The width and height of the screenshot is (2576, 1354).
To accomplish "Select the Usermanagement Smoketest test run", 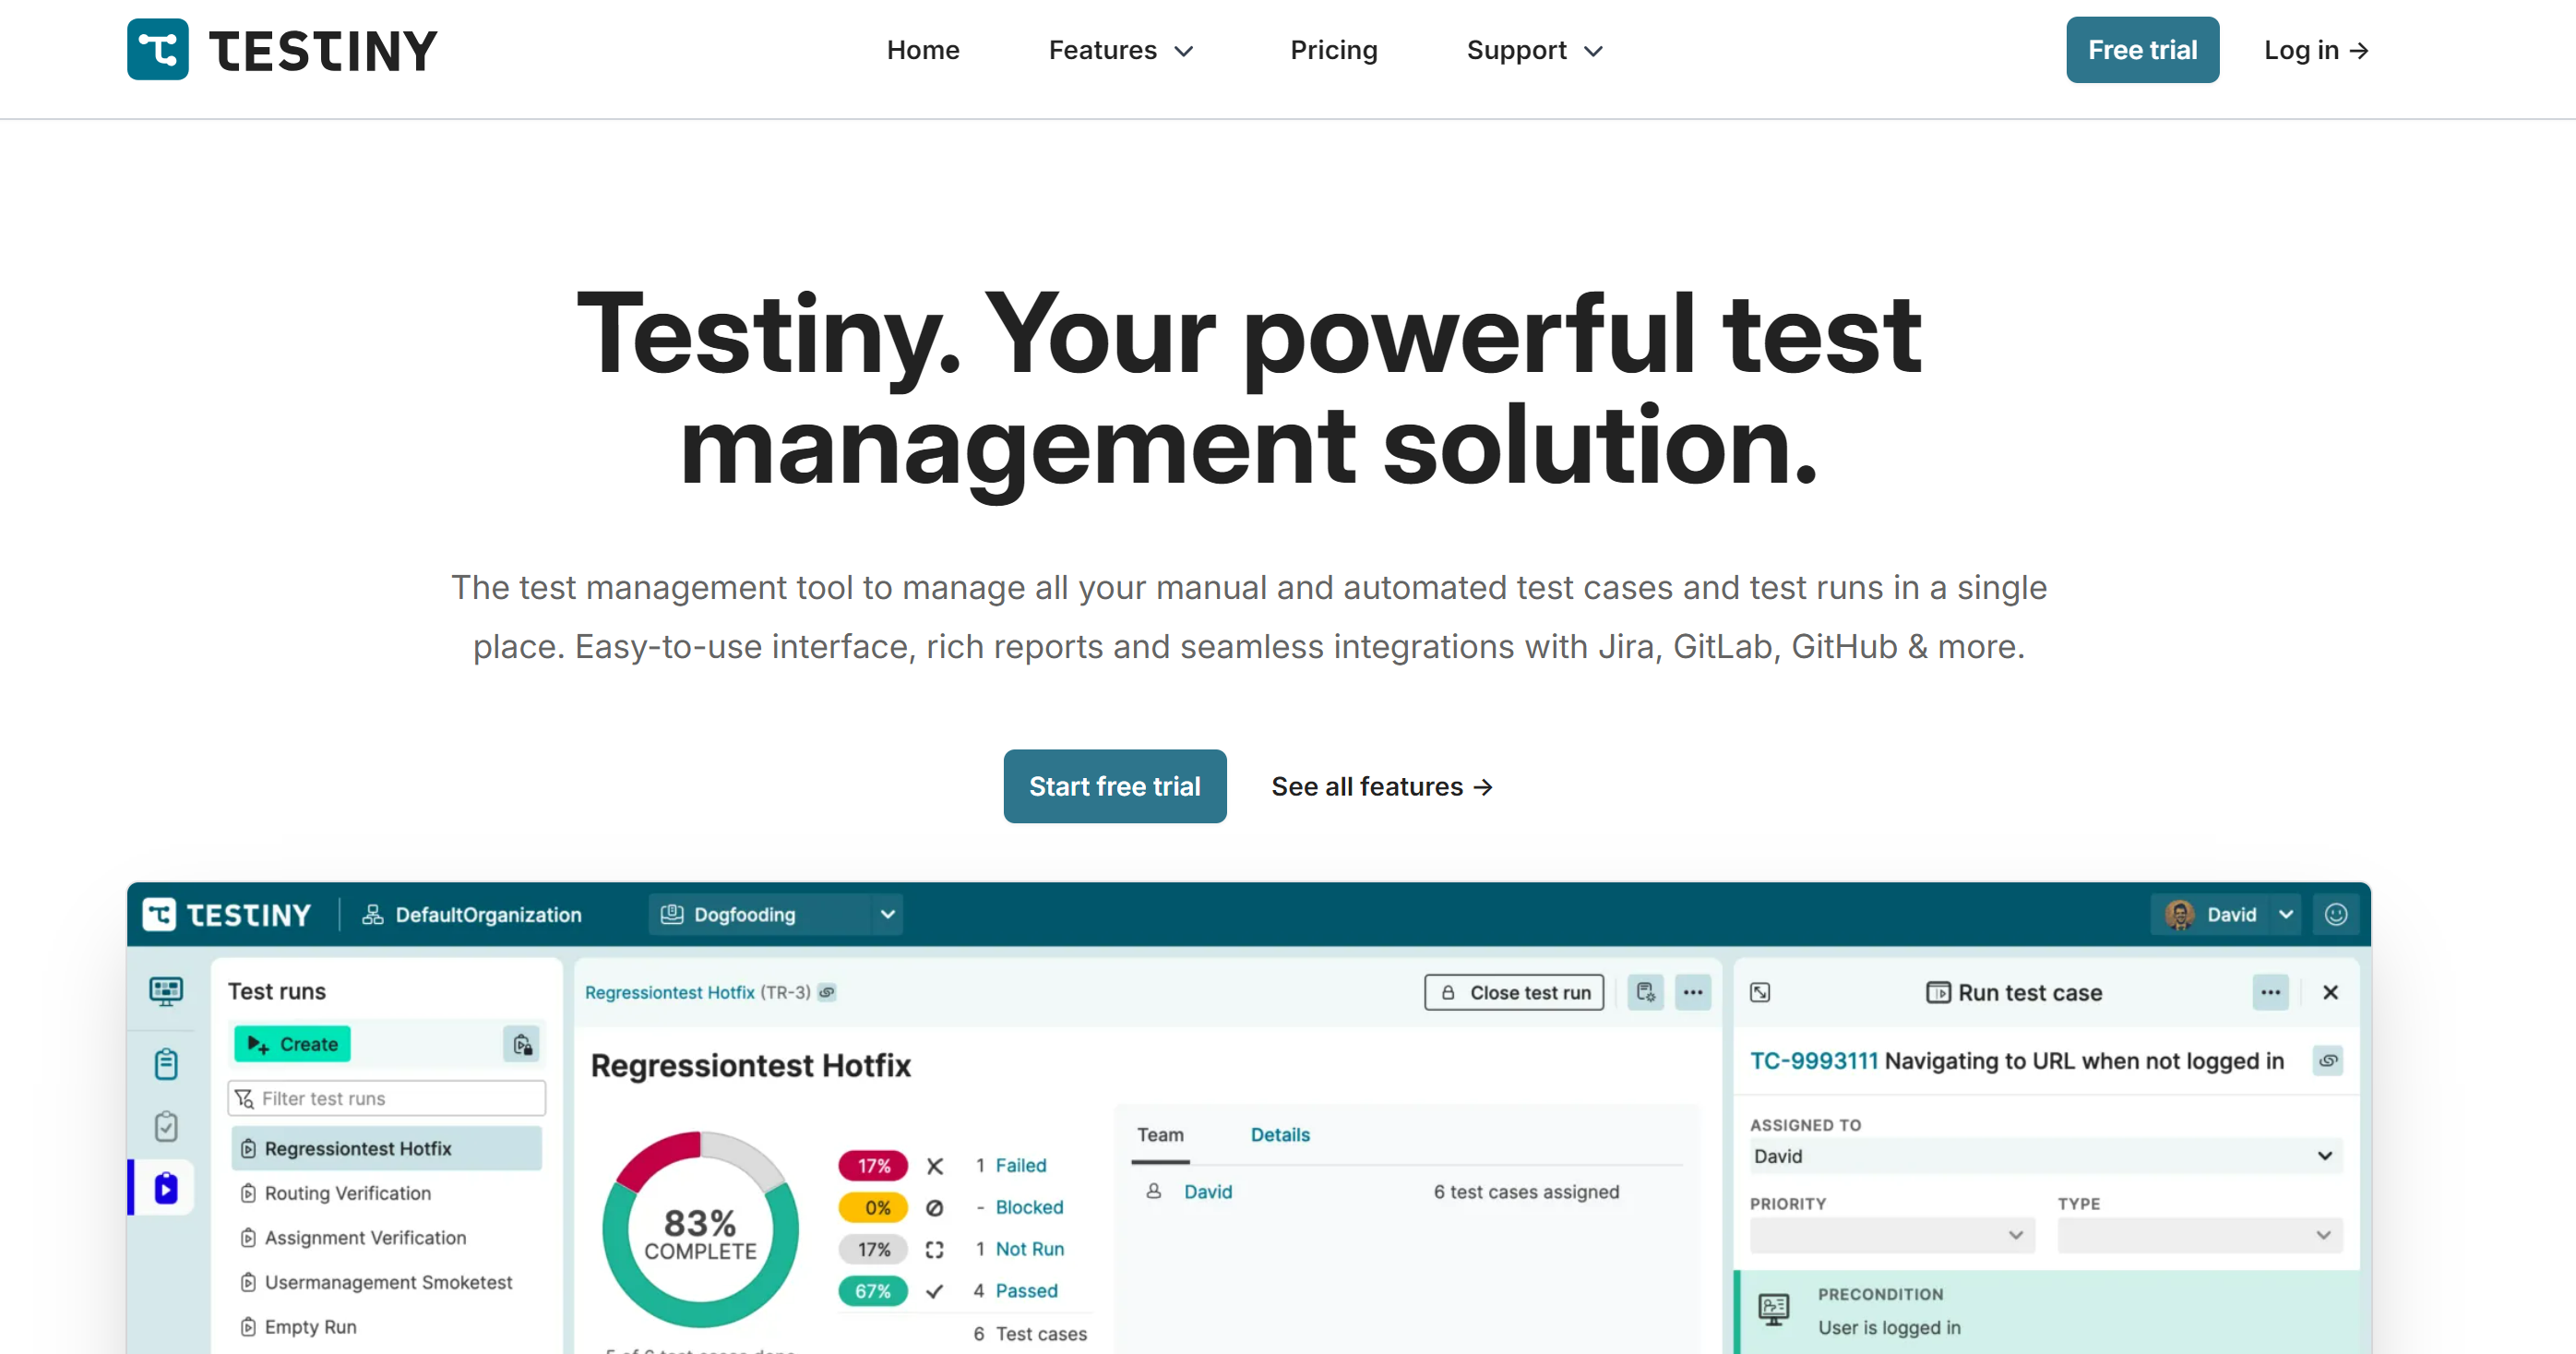I will [x=386, y=1282].
